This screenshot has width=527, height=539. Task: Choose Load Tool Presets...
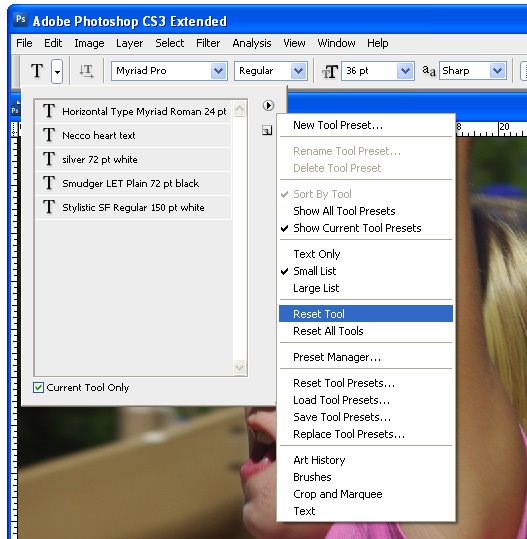tap(366, 400)
